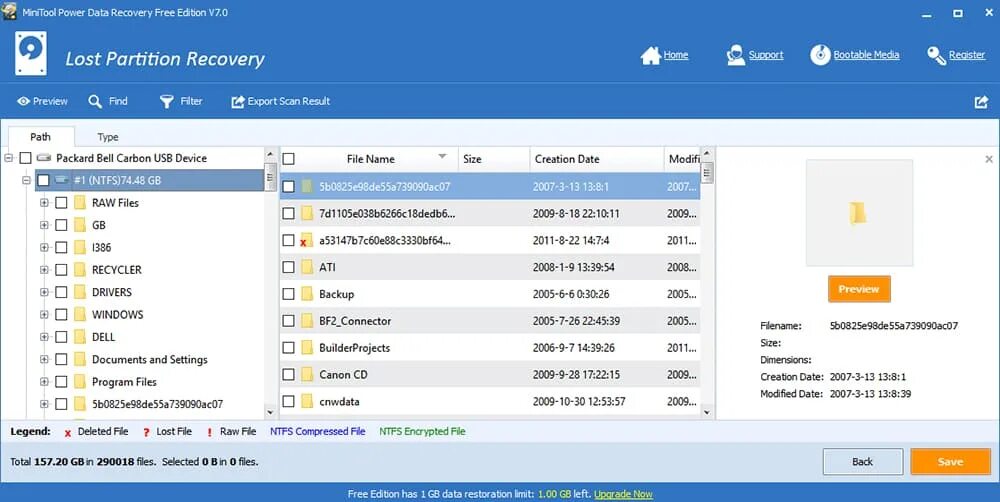The image size is (1000, 502).
Task: Click the orange Save button
Action: point(950,462)
